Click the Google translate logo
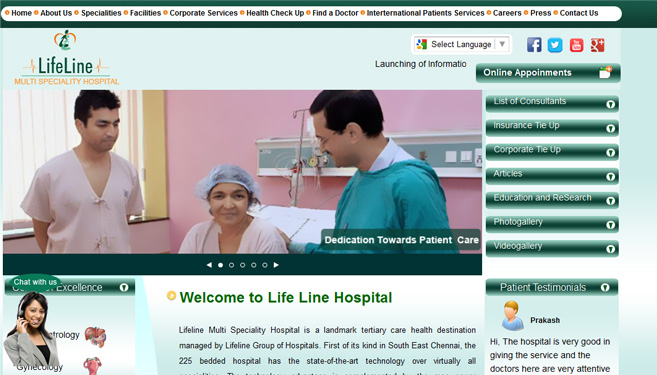The image size is (657, 375). coord(422,44)
